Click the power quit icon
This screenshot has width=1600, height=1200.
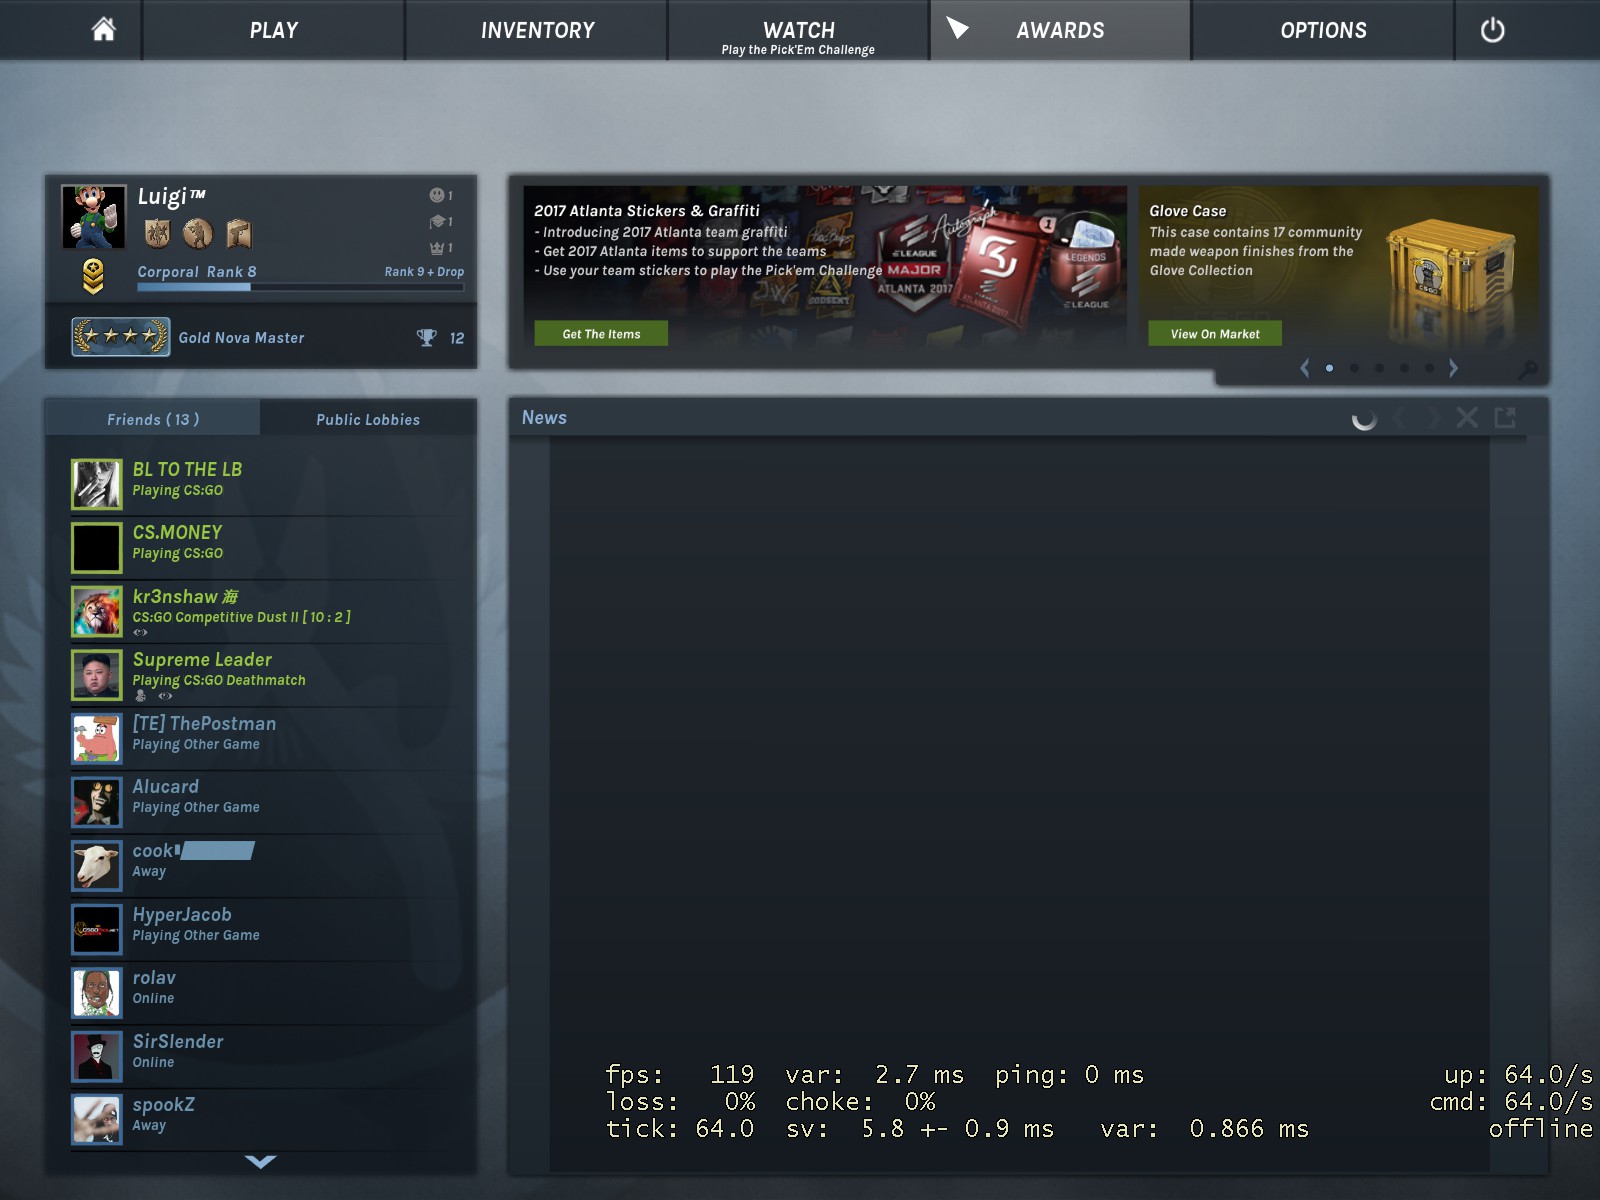pyautogui.click(x=1492, y=30)
